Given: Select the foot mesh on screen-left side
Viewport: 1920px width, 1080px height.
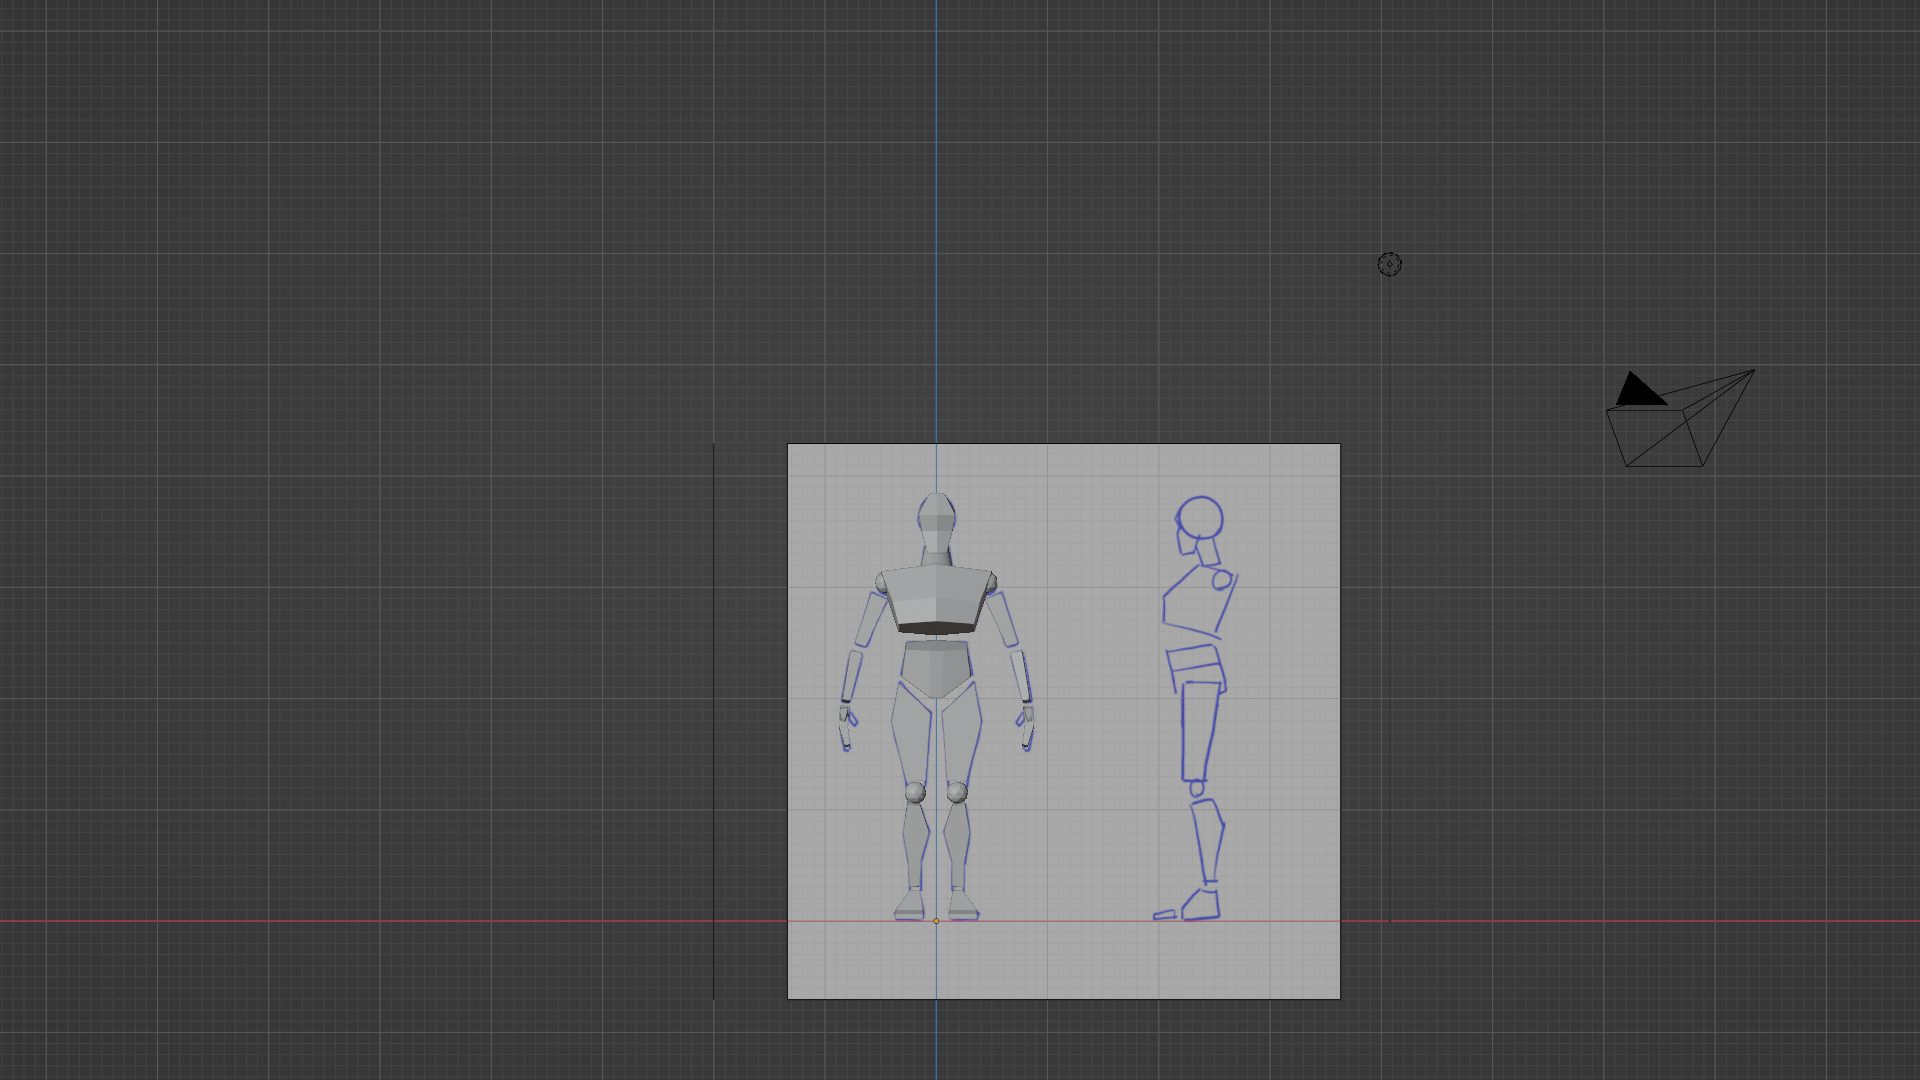Looking at the screenshot, I should click(x=910, y=905).
